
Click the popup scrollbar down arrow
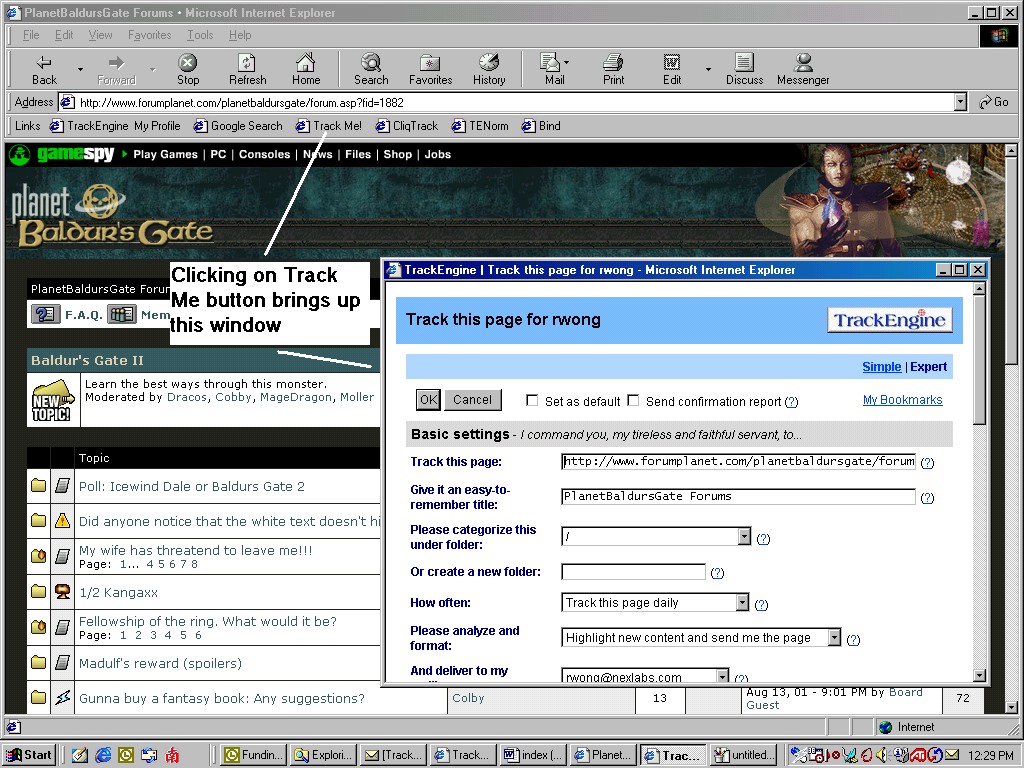(x=979, y=676)
